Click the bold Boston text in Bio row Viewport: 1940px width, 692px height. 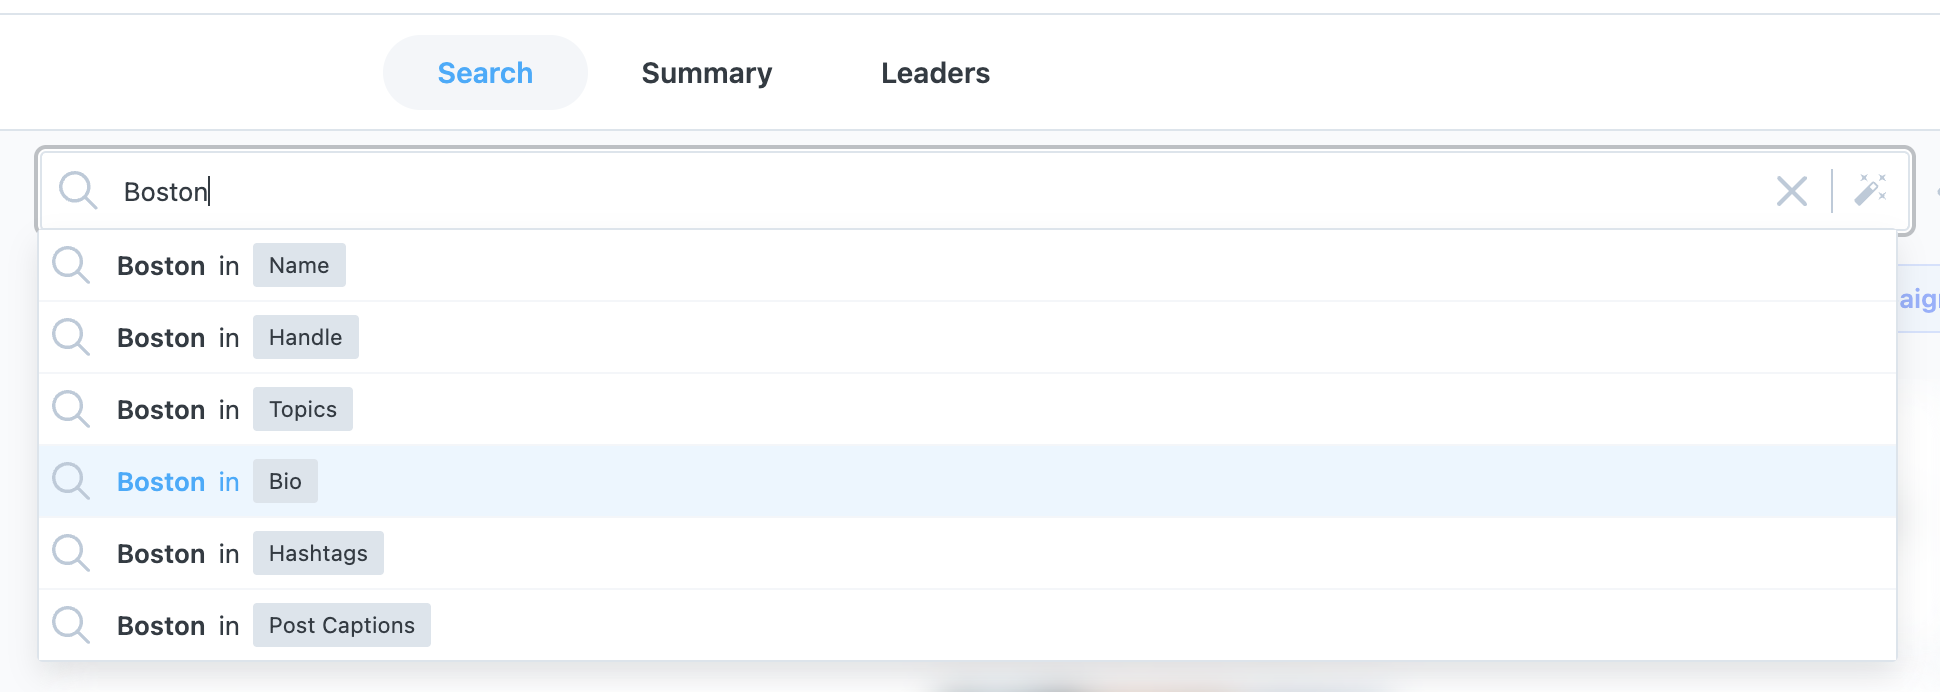pos(161,482)
